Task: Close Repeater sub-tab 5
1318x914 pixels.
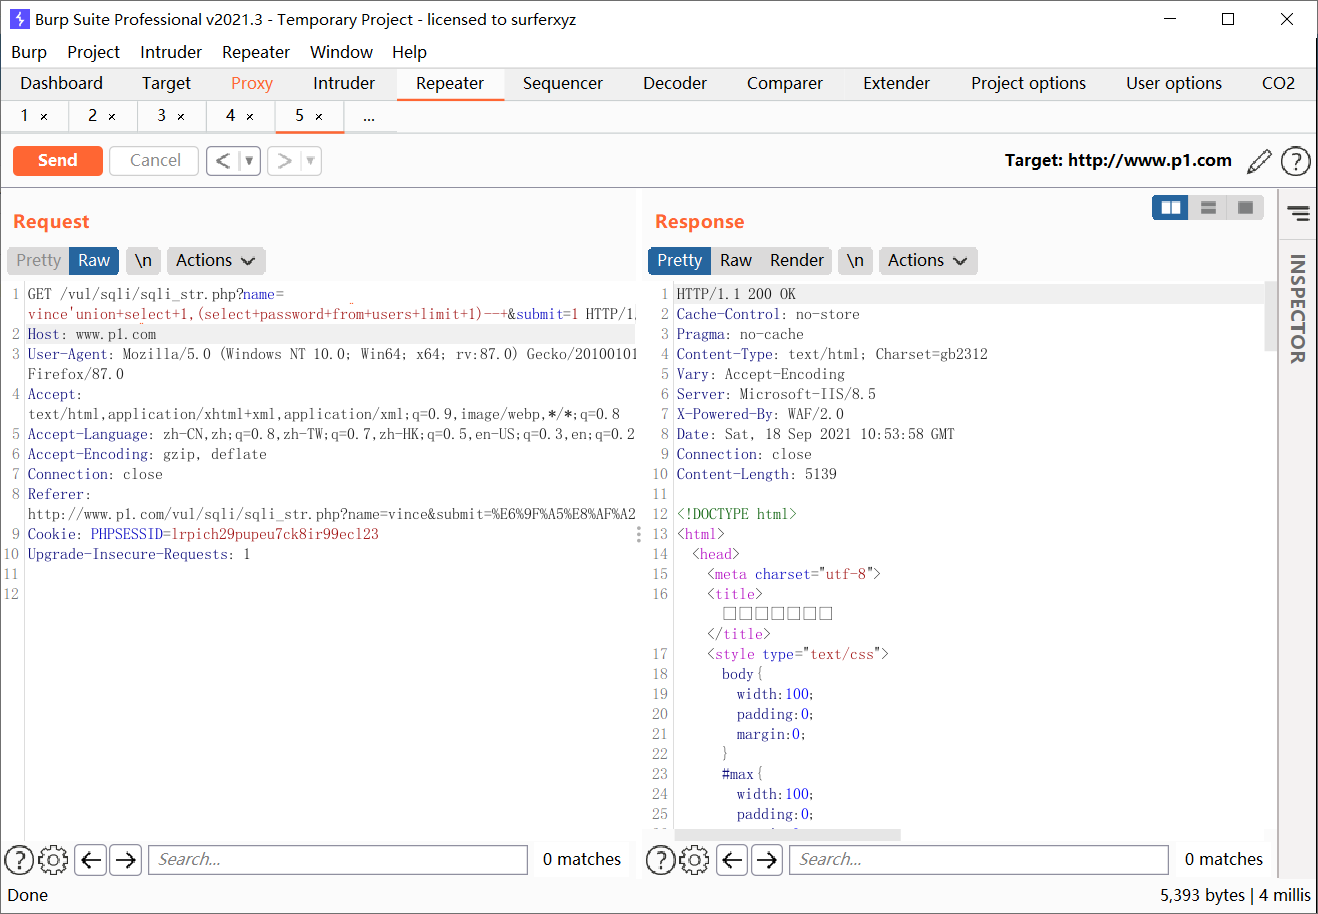Action: click(x=319, y=117)
